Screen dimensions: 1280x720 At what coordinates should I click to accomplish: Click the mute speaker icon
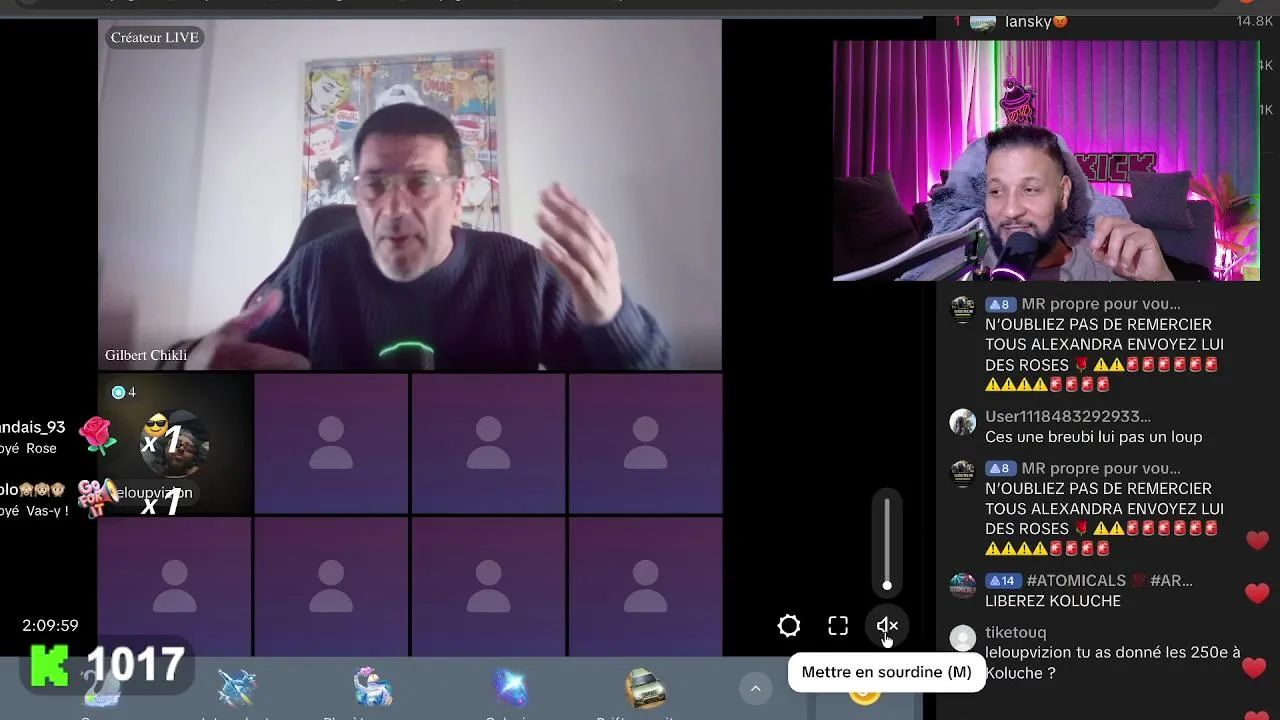[887, 626]
